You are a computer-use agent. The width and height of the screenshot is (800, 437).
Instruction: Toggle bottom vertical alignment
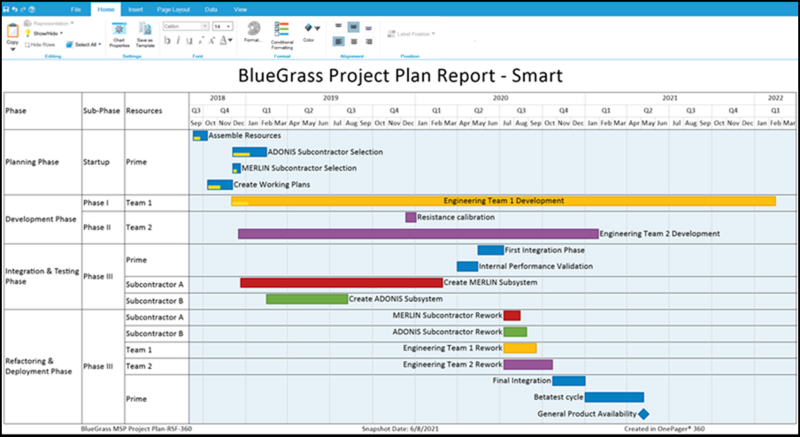coord(369,27)
